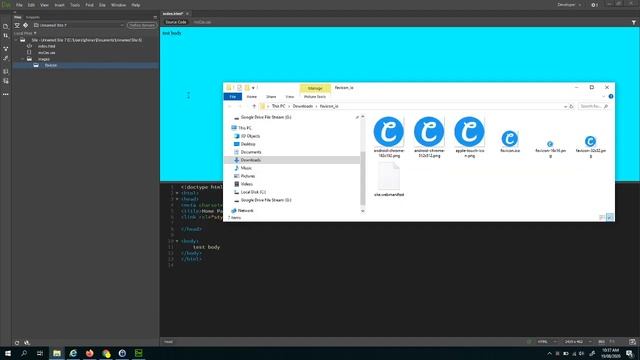
Task: Click the Windows Start button
Action: [8, 353]
